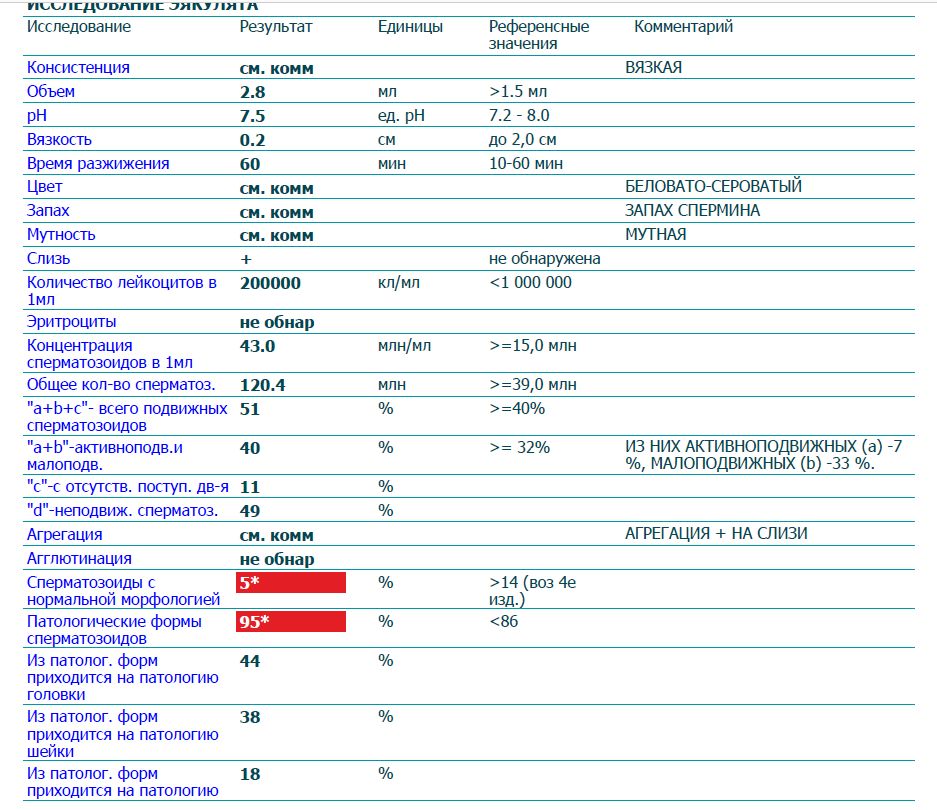This screenshot has height=810, width=937.
Task: Click the АГРЕГАЦИЯ + НА СЛИЗИ comment
Action: [715, 534]
